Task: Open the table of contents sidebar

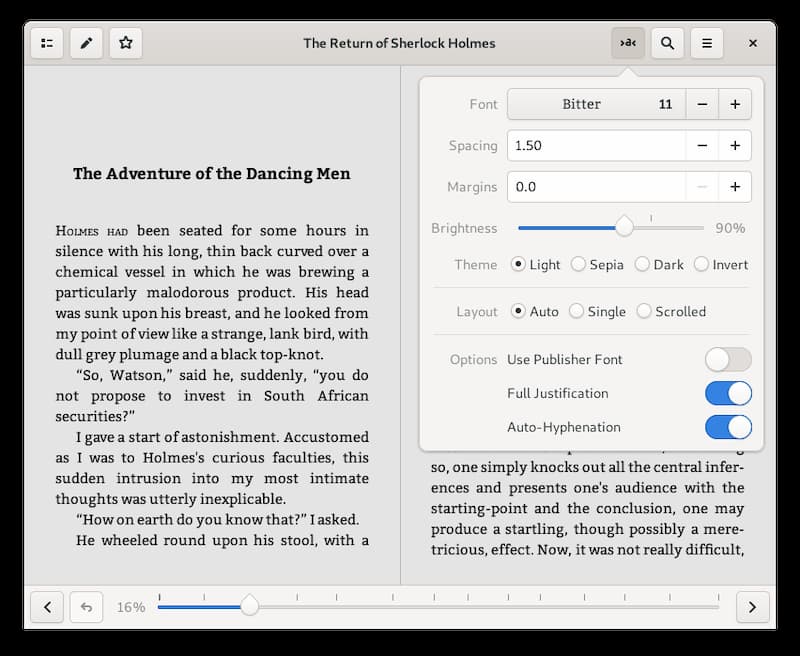Action: point(47,43)
